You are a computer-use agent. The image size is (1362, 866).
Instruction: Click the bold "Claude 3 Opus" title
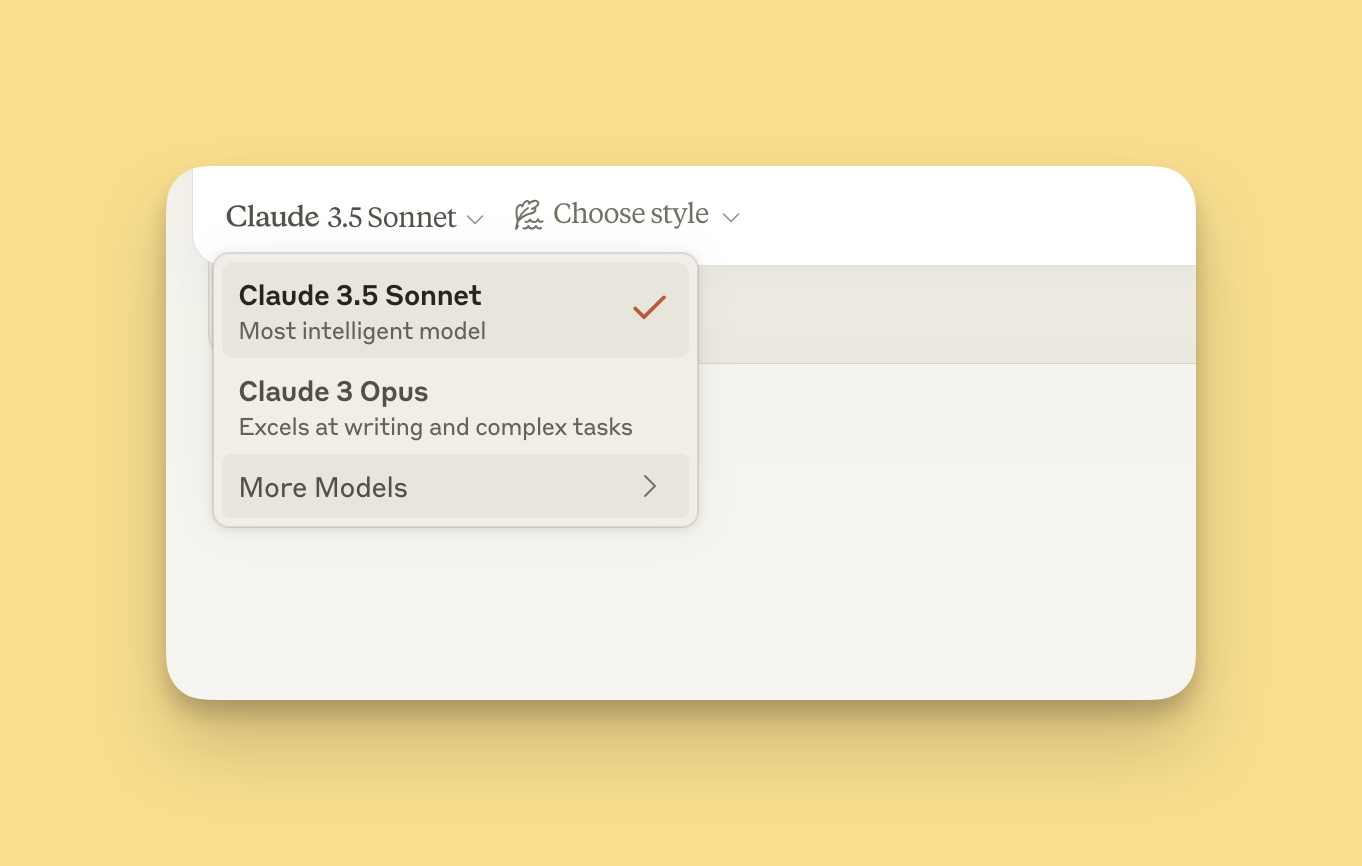333,391
